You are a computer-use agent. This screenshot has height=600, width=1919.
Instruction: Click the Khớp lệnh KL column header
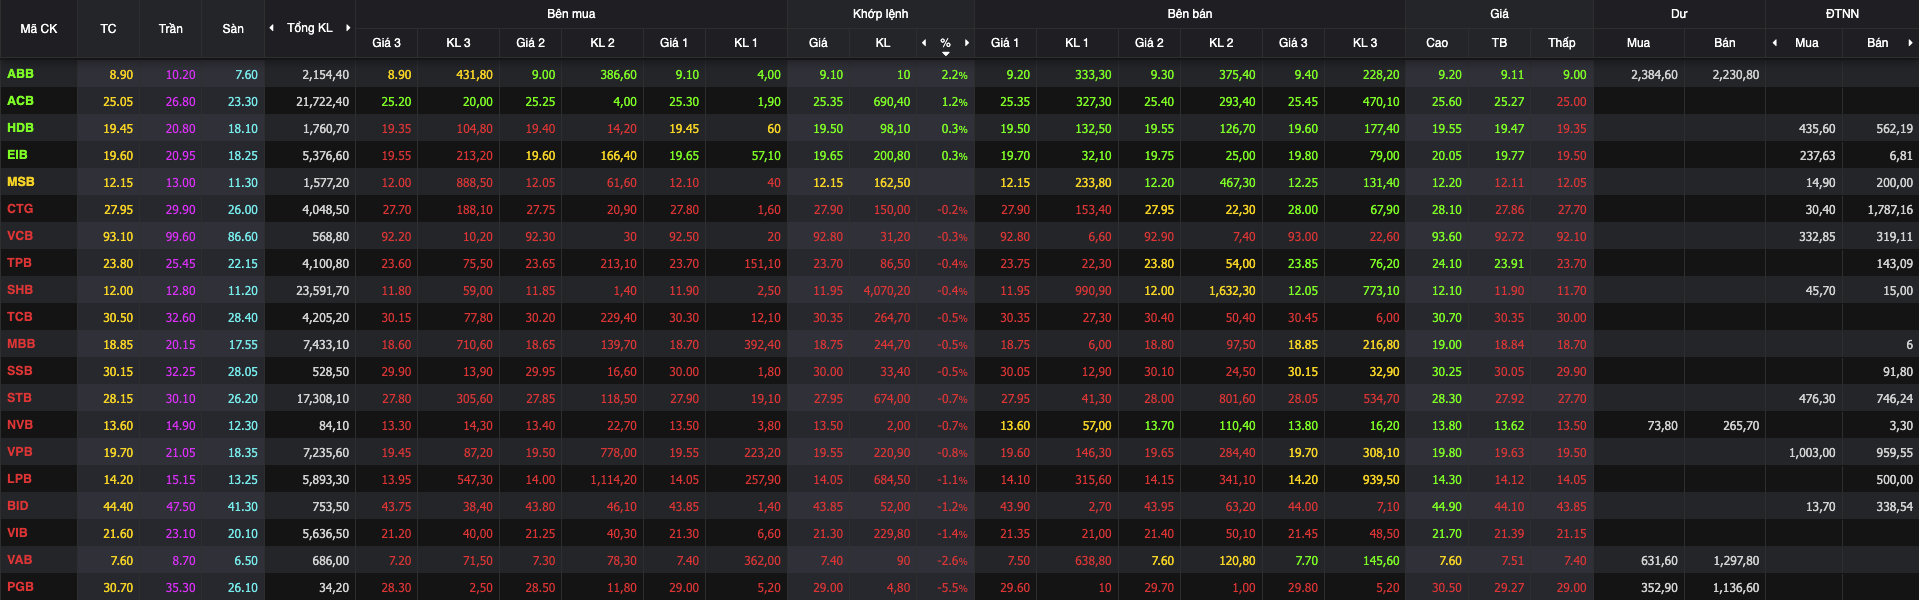883,43
